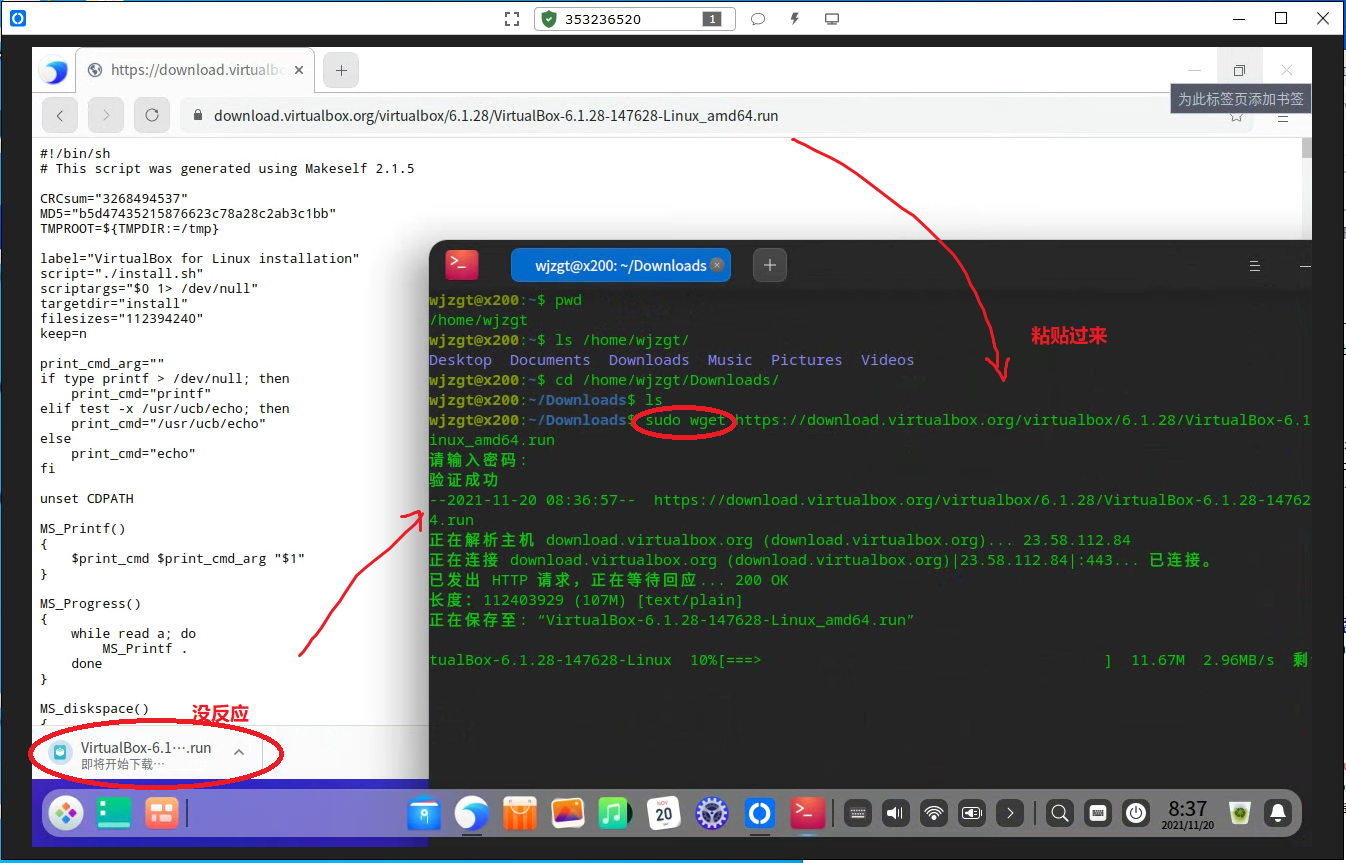
Task: Open a new browser tab
Action: 341,70
